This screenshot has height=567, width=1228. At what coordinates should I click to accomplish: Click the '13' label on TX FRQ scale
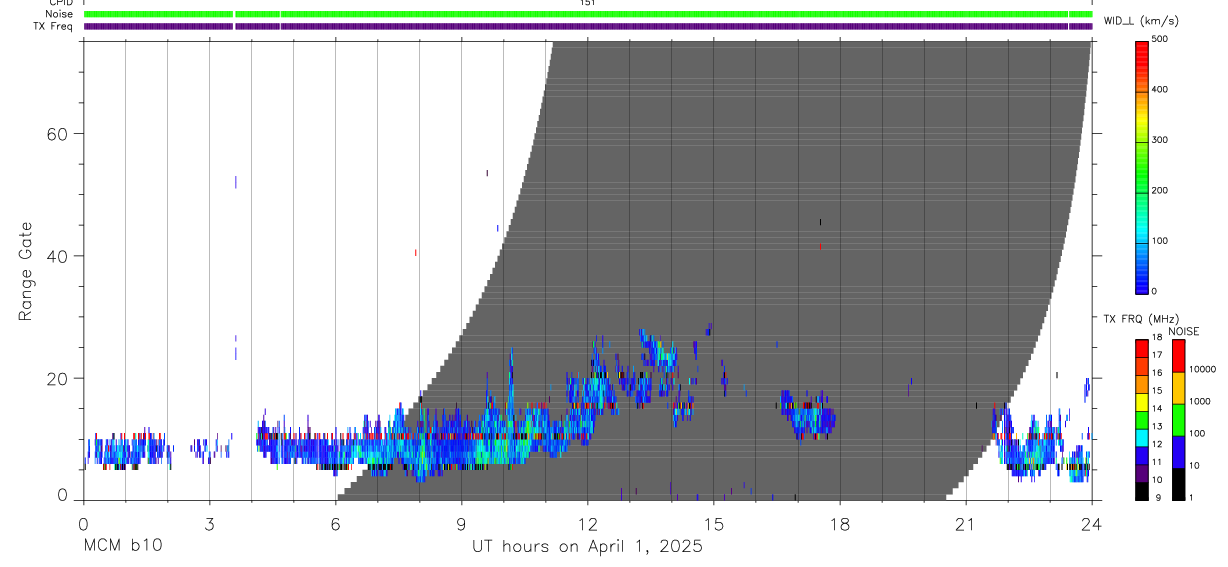pyautogui.click(x=1157, y=426)
